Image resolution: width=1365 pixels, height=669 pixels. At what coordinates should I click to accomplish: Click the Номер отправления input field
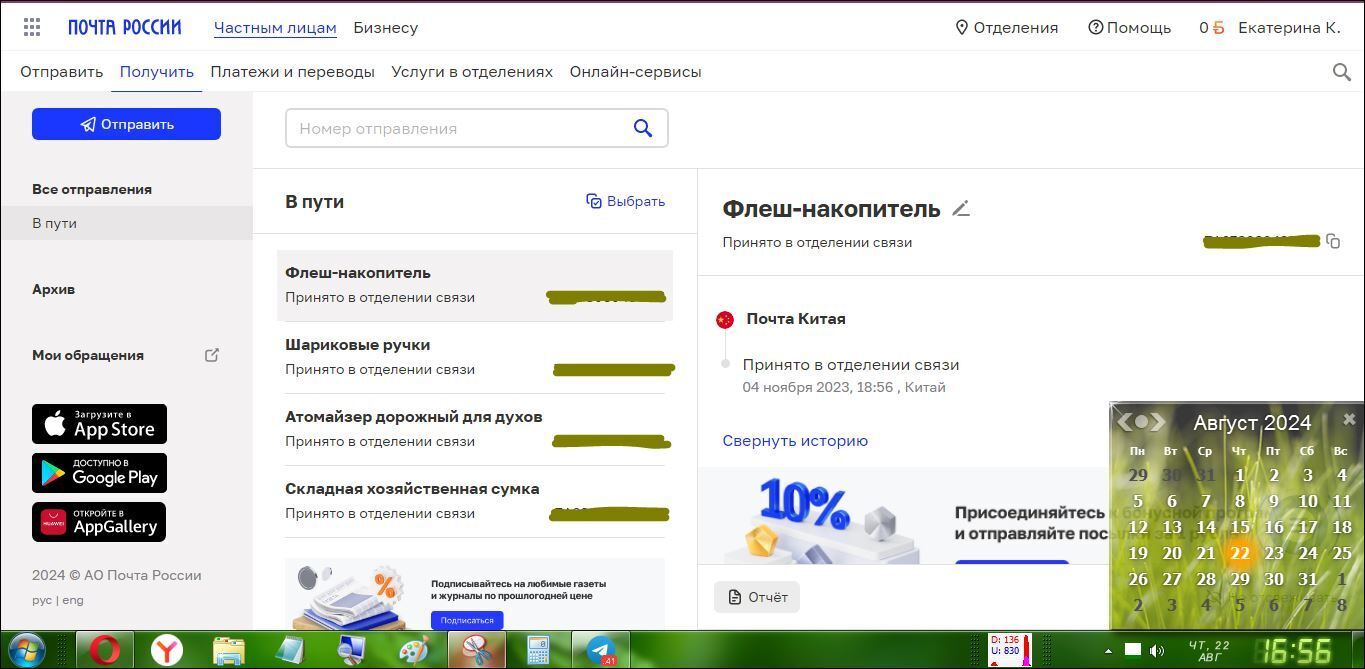(x=460, y=128)
